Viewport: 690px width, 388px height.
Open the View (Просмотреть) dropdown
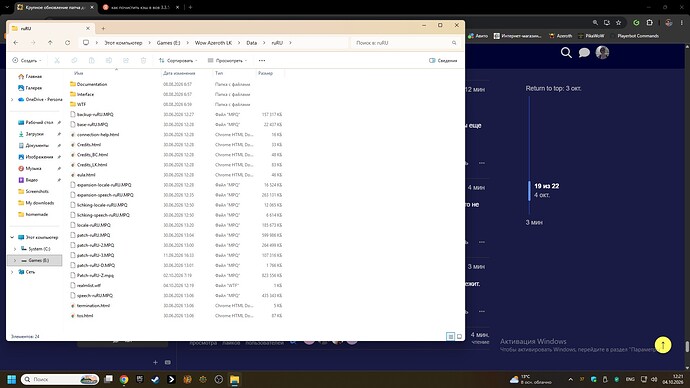tap(228, 61)
